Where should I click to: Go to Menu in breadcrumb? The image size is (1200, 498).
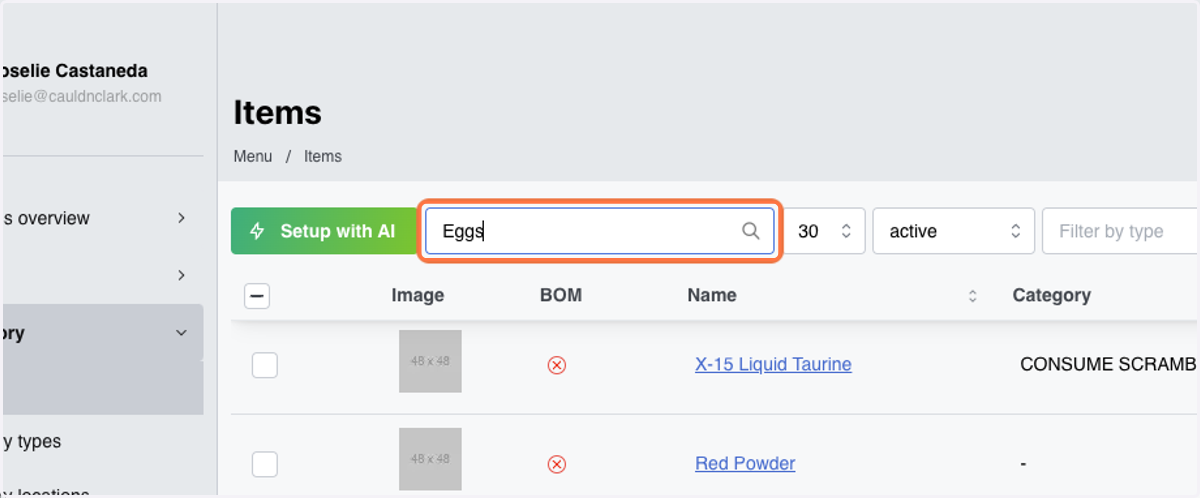pos(253,156)
